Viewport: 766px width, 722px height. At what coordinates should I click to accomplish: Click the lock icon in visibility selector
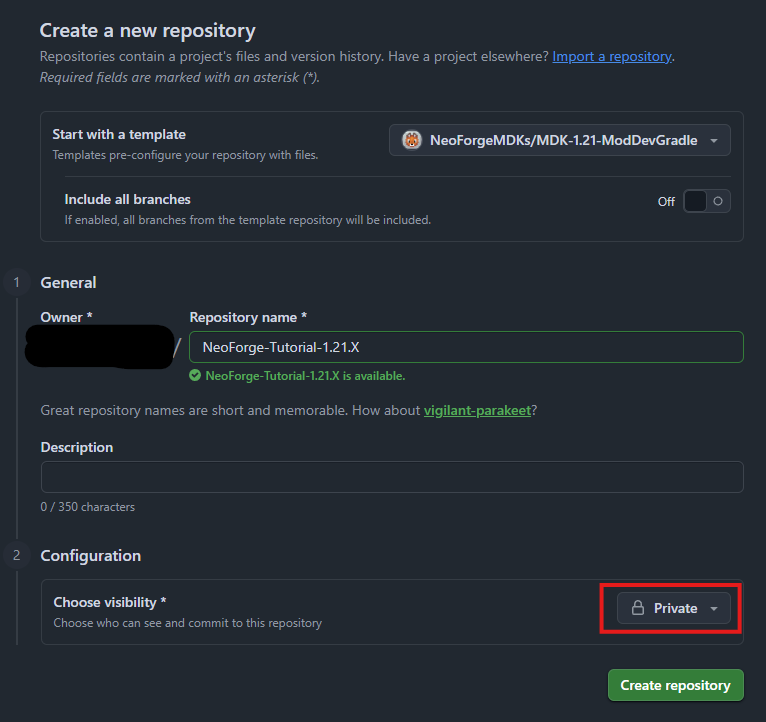(x=637, y=608)
